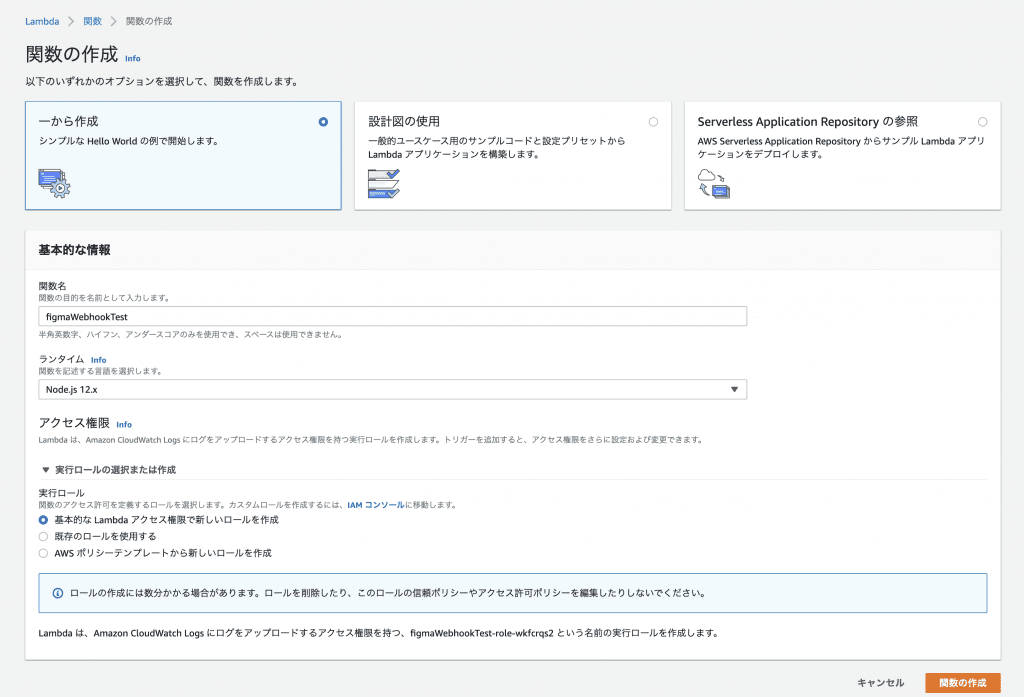The image size is (1024, 697).
Task: Click the キャンセル button
Action: tap(880, 683)
